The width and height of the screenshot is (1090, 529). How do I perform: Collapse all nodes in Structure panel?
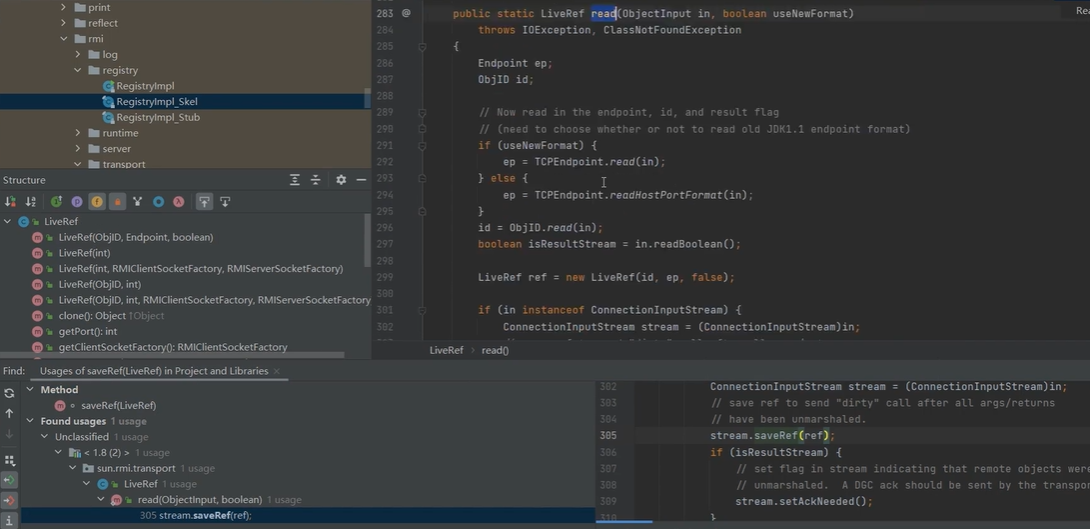pos(316,180)
